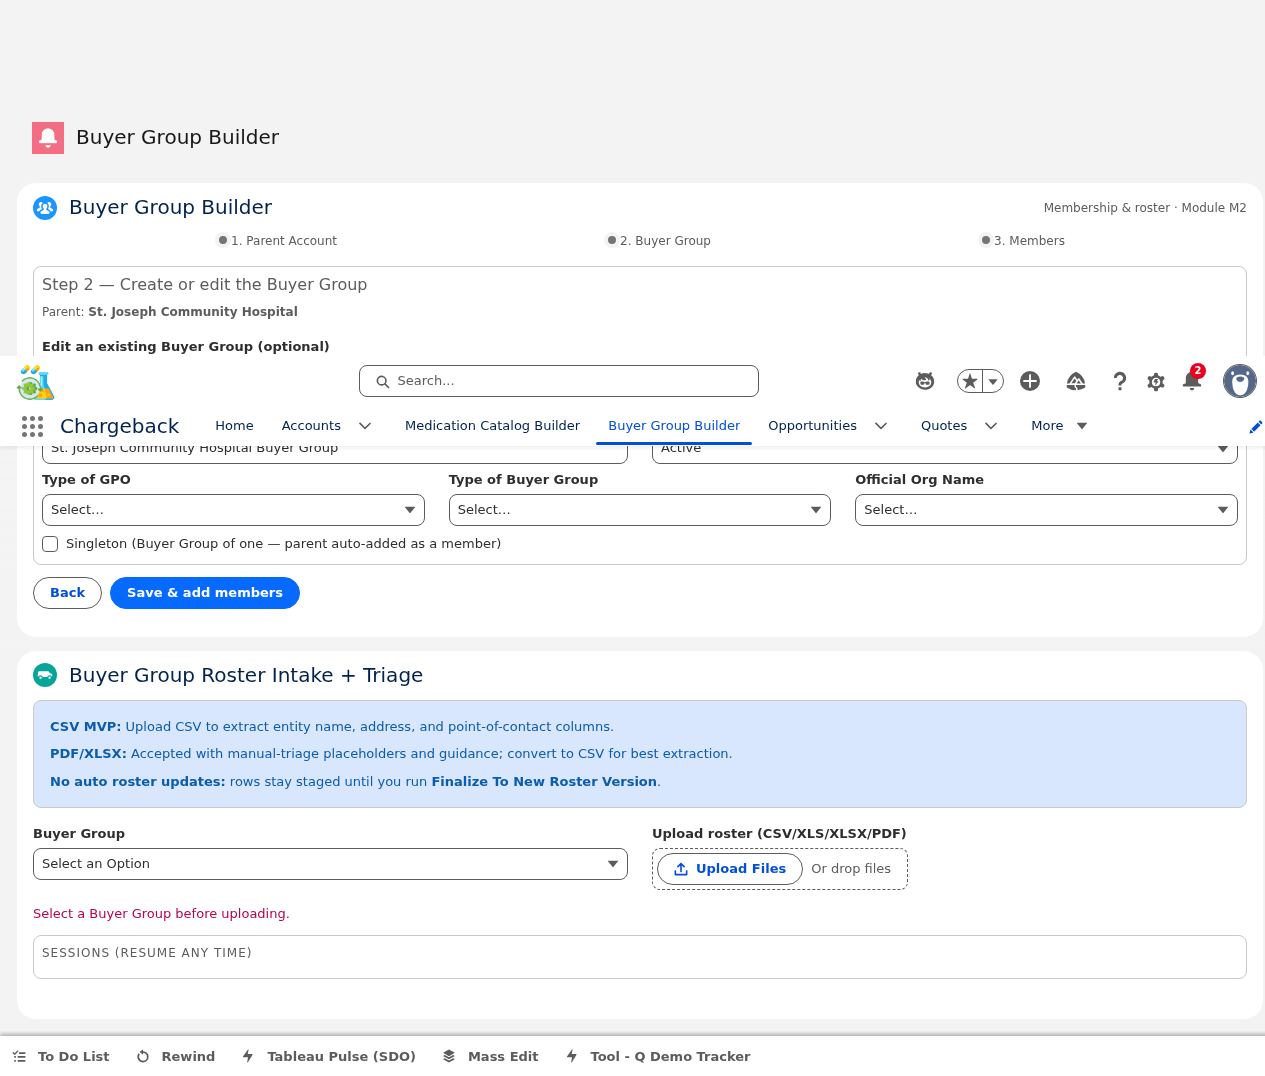This screenshot has width=1265, height=1076.
Task: Click the search magnifier icon
Action: (x=382, y=381)
